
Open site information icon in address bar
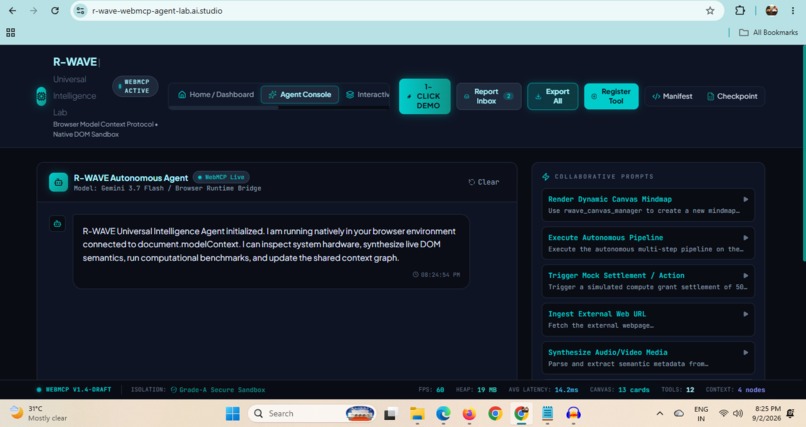pos(81,11)
